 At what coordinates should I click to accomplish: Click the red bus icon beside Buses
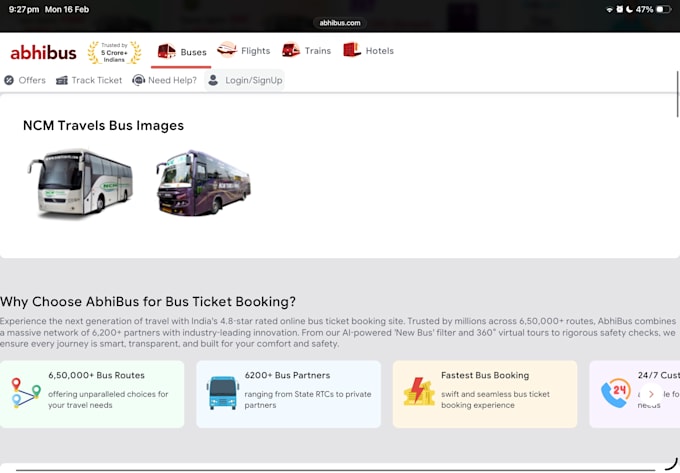click(167, 51)
